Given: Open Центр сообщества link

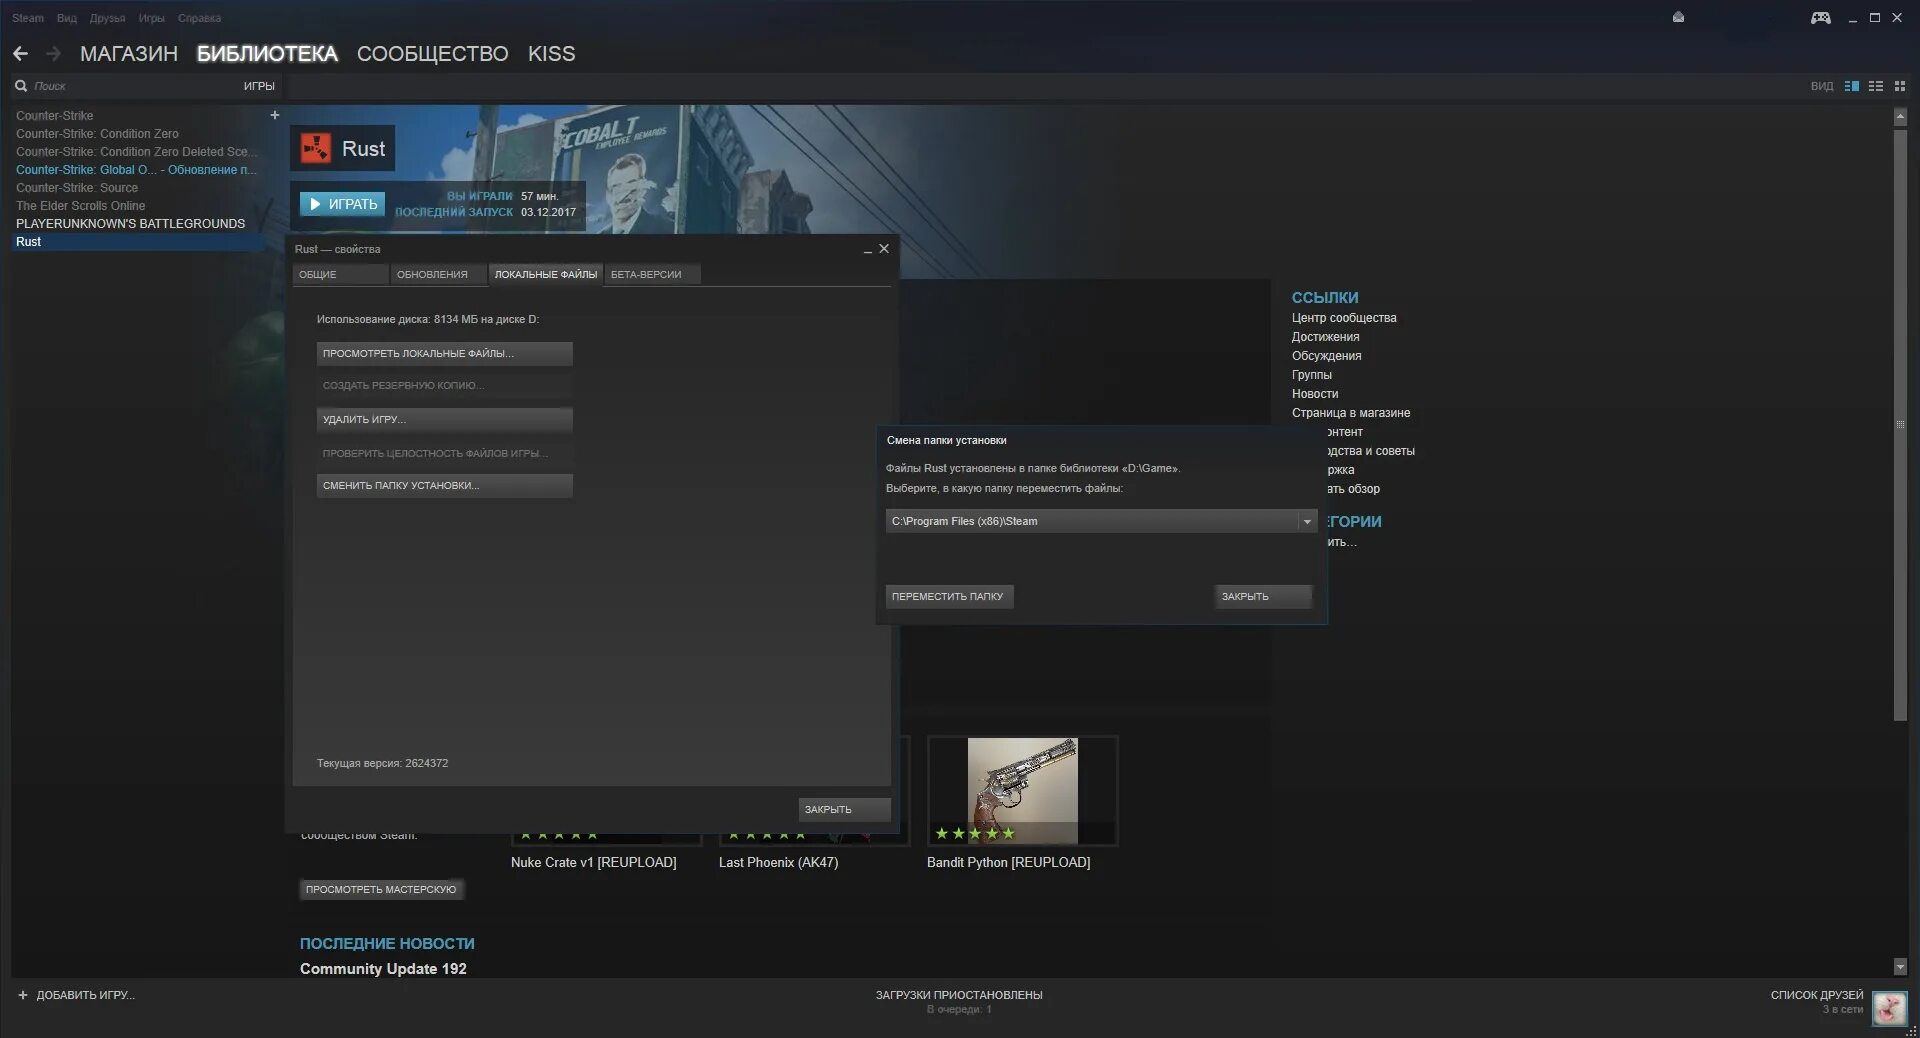Looking at the screenshot, I should tap(1344, 318).
